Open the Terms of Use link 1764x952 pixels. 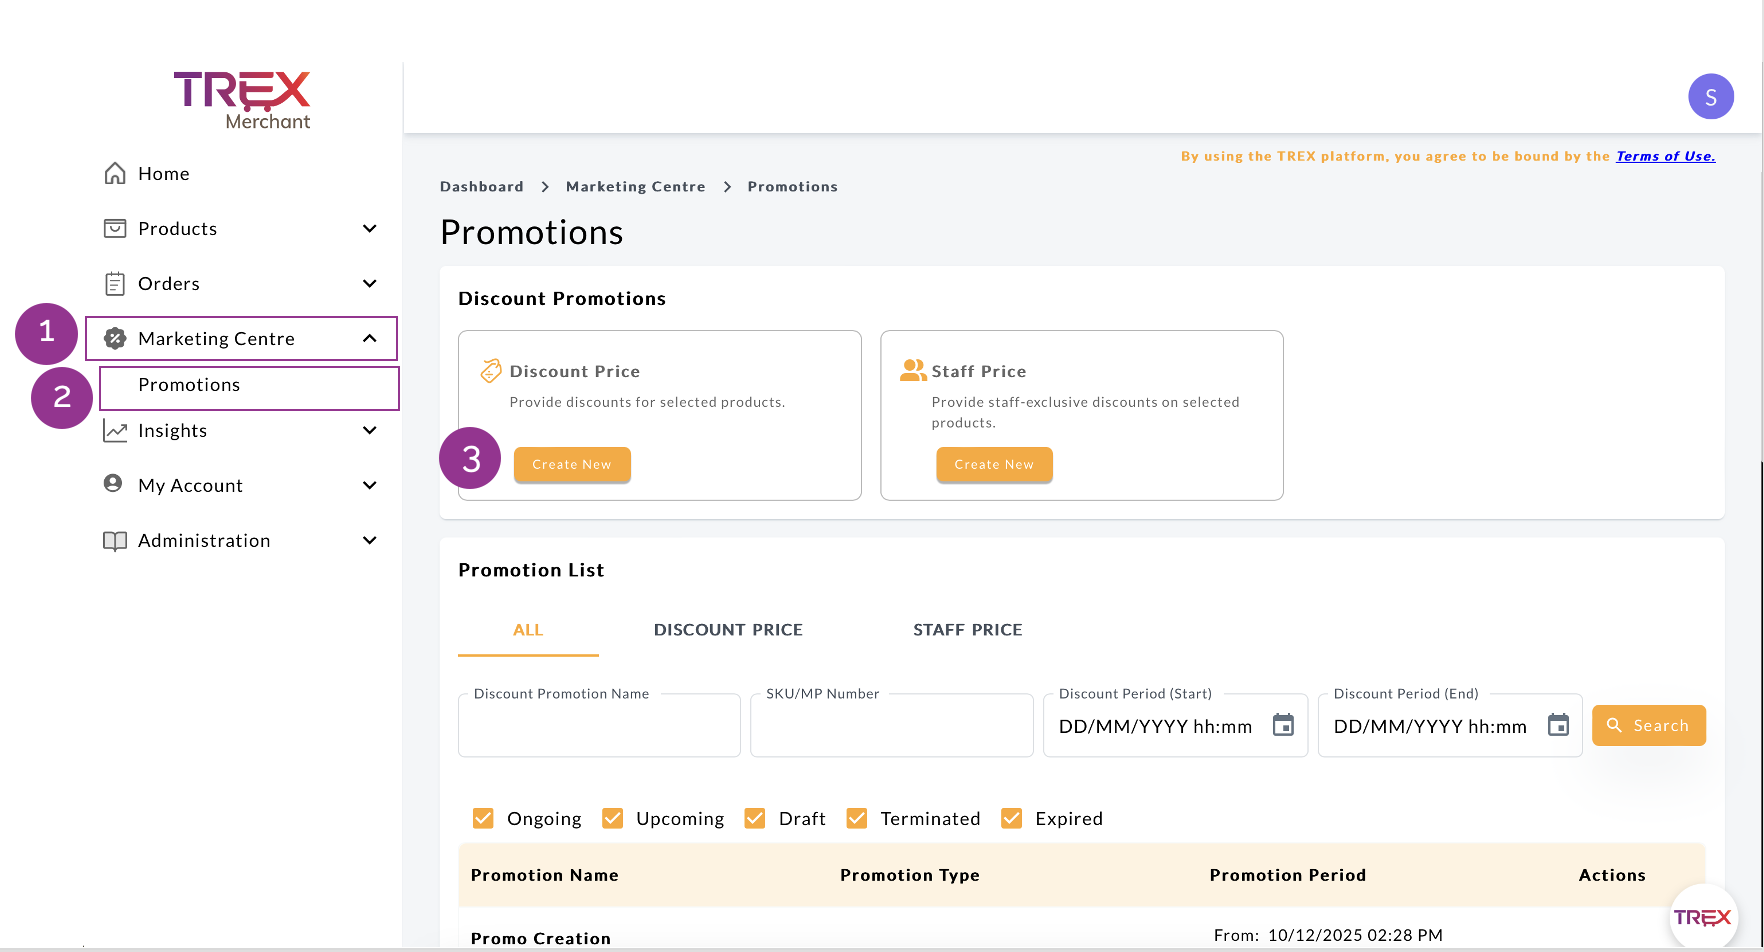point(1665,156)
